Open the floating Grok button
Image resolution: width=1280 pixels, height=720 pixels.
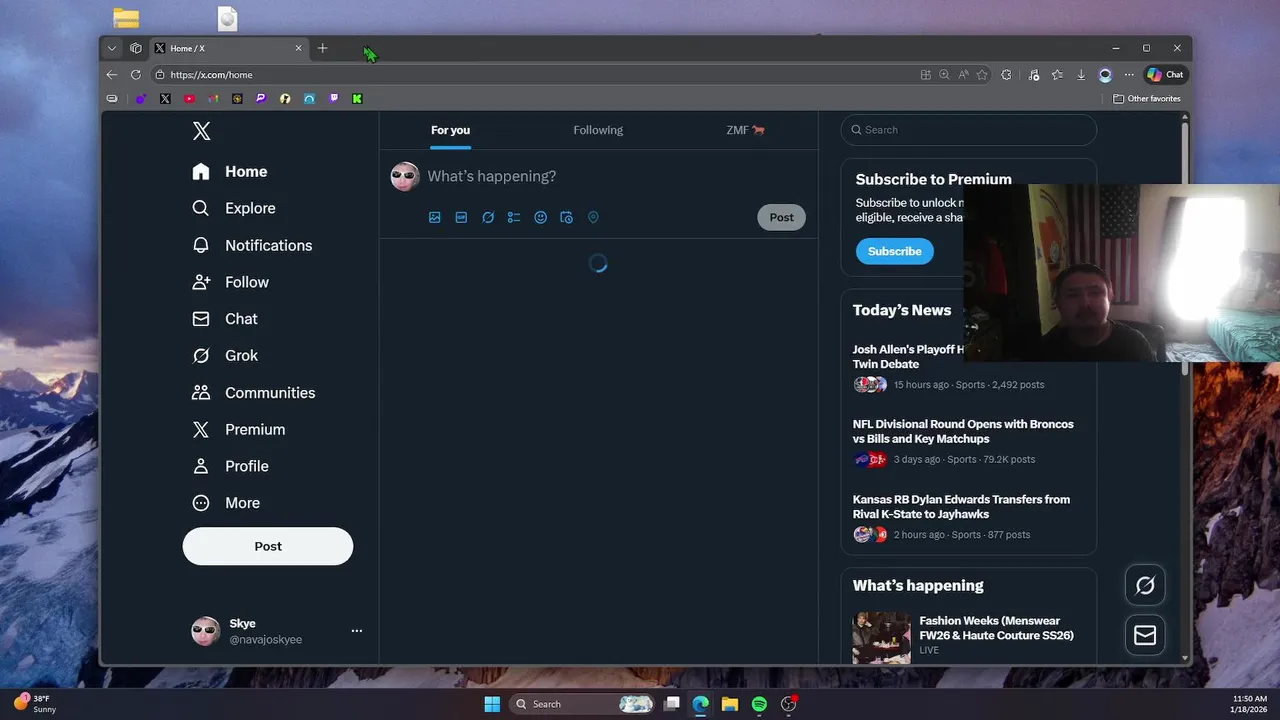tap(1145, 585)
